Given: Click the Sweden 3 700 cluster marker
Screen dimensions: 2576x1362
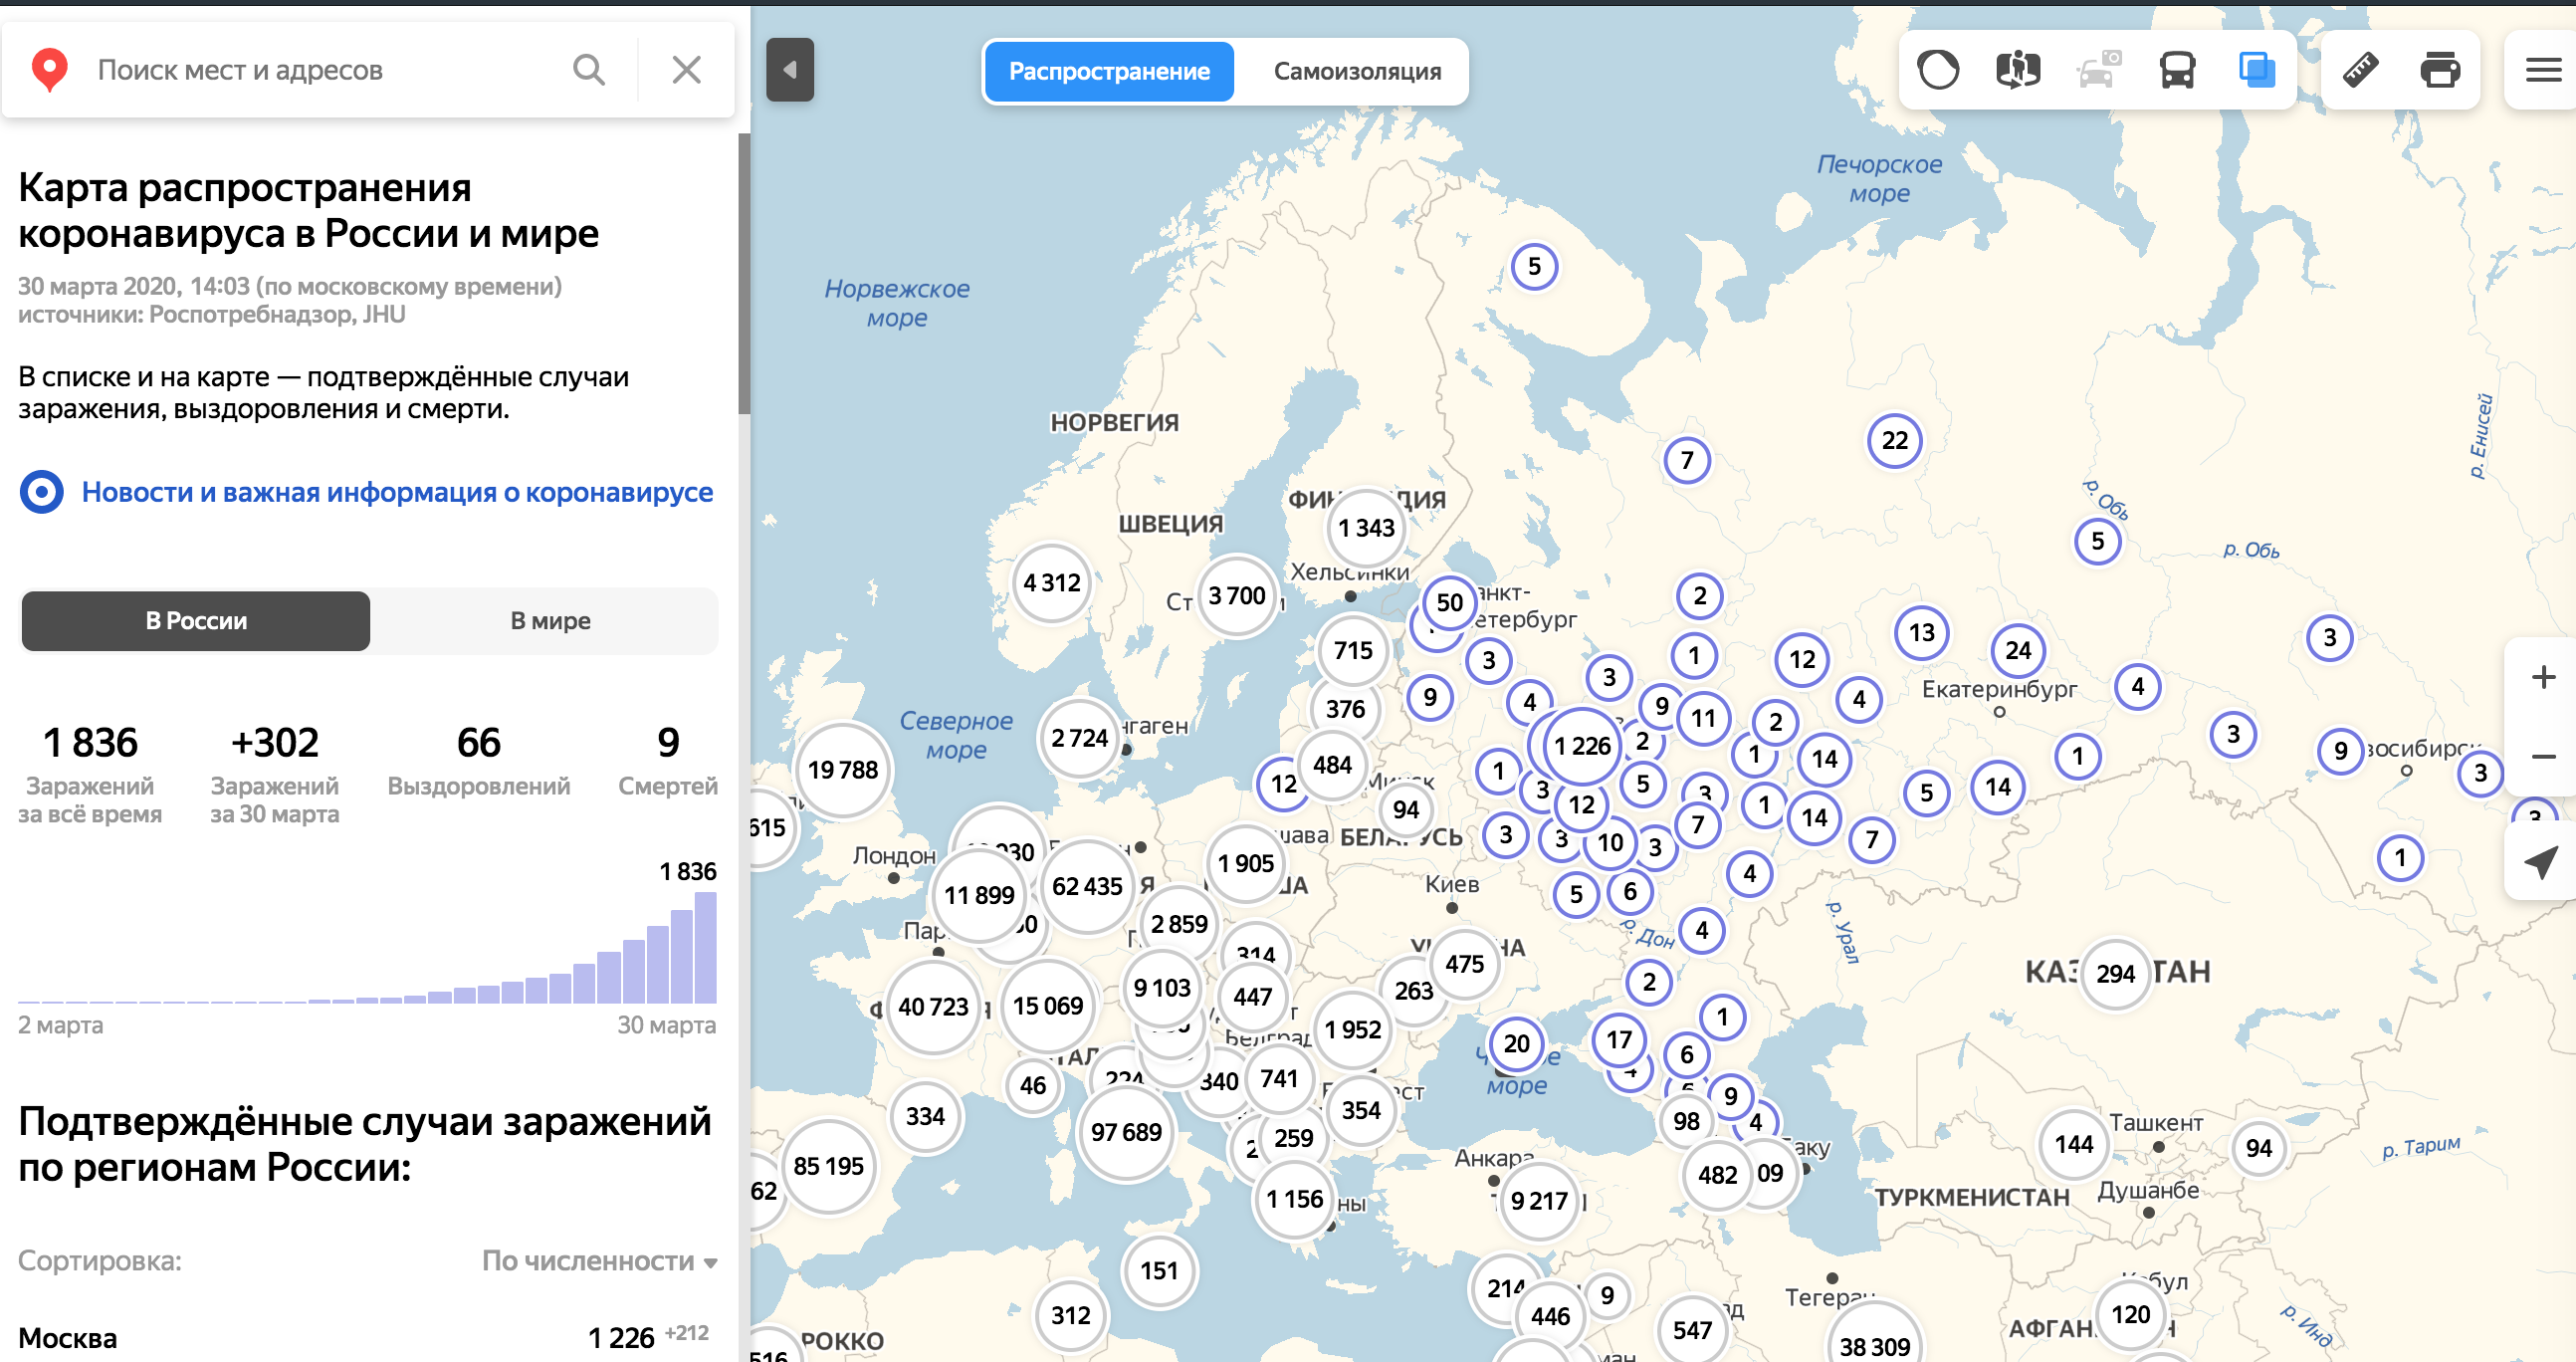Looking at the screenshot, I should [1237, 596].
